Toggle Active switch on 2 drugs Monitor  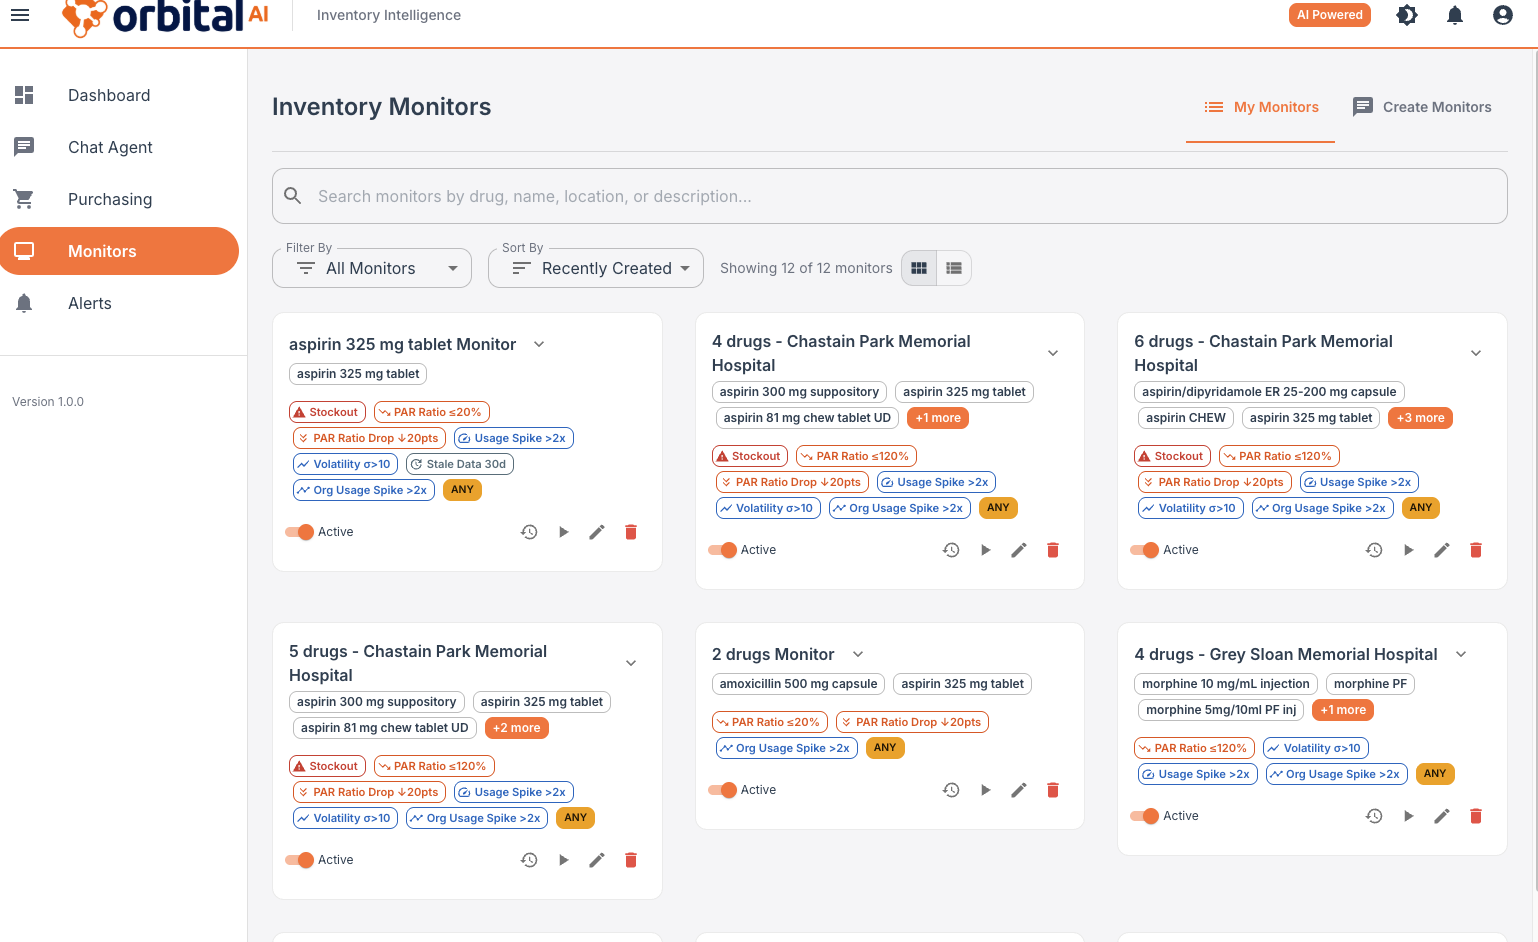click(x=722, y=790)
